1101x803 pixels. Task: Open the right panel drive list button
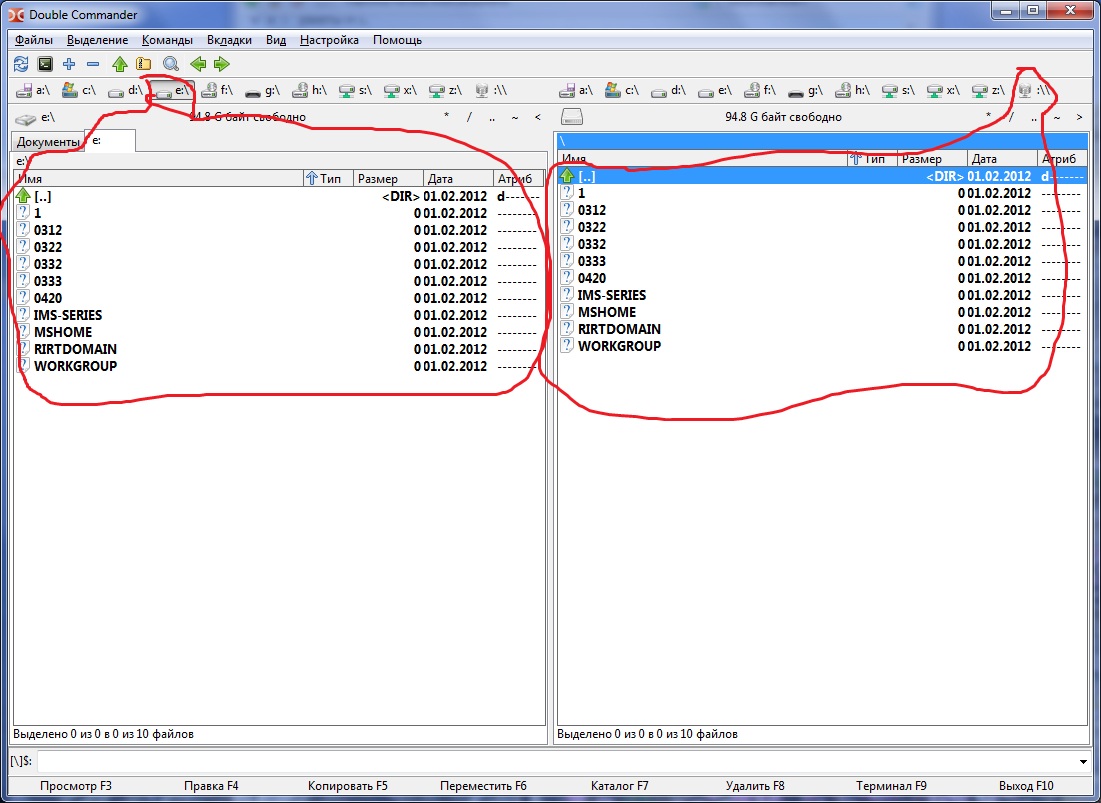(x=571, y=117)
